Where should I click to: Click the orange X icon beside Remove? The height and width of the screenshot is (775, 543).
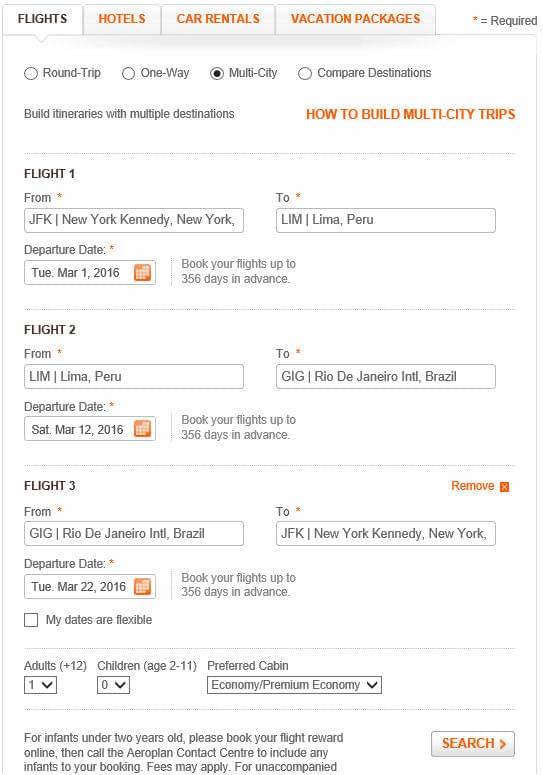click(504, 487)
